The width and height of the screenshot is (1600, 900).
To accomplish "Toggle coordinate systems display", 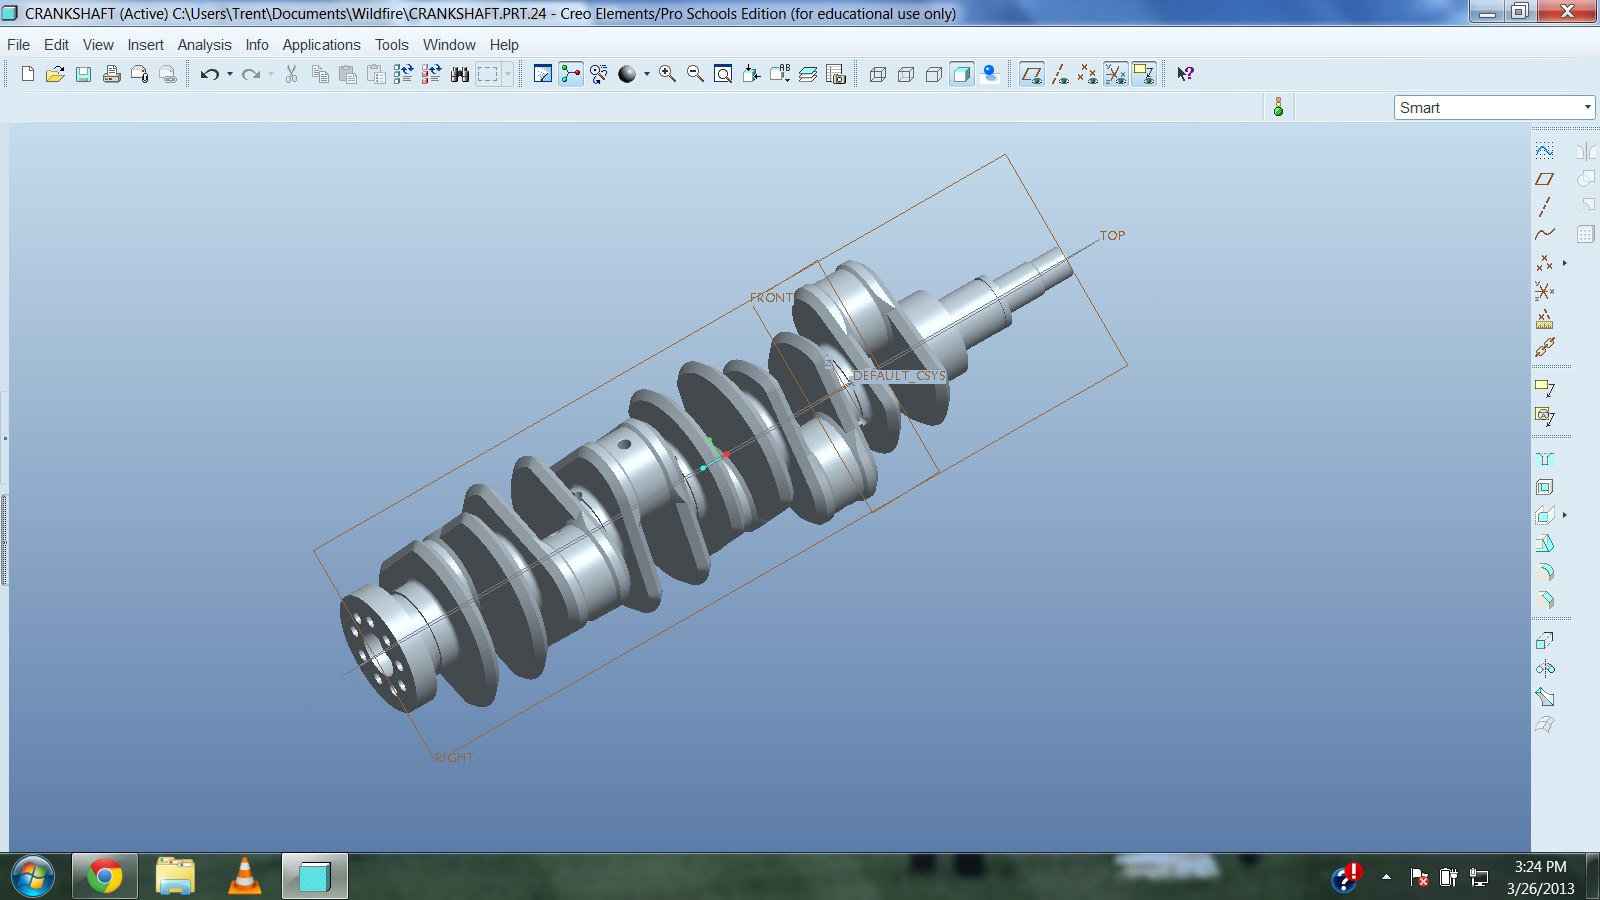I will tap(1116, 74).
